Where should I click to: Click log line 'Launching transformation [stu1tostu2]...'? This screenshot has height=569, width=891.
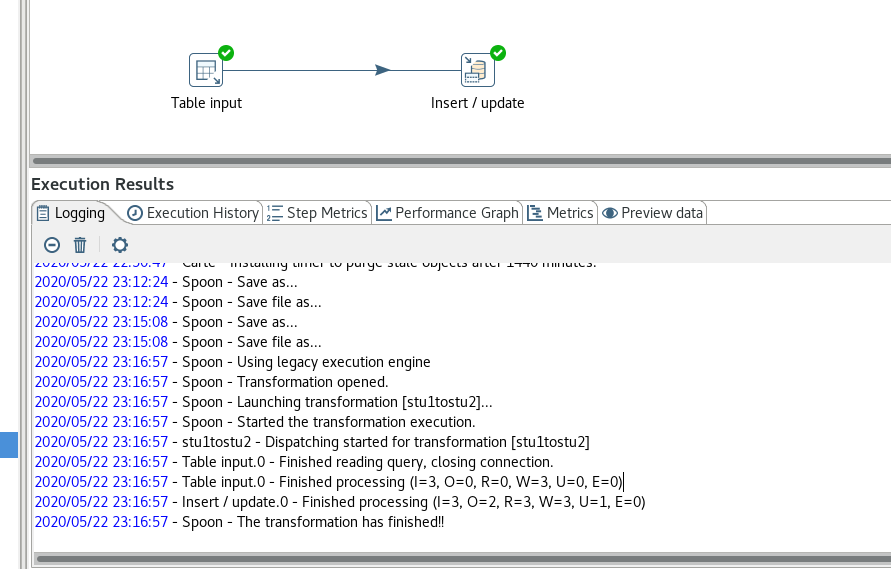[x=264, y=402]
